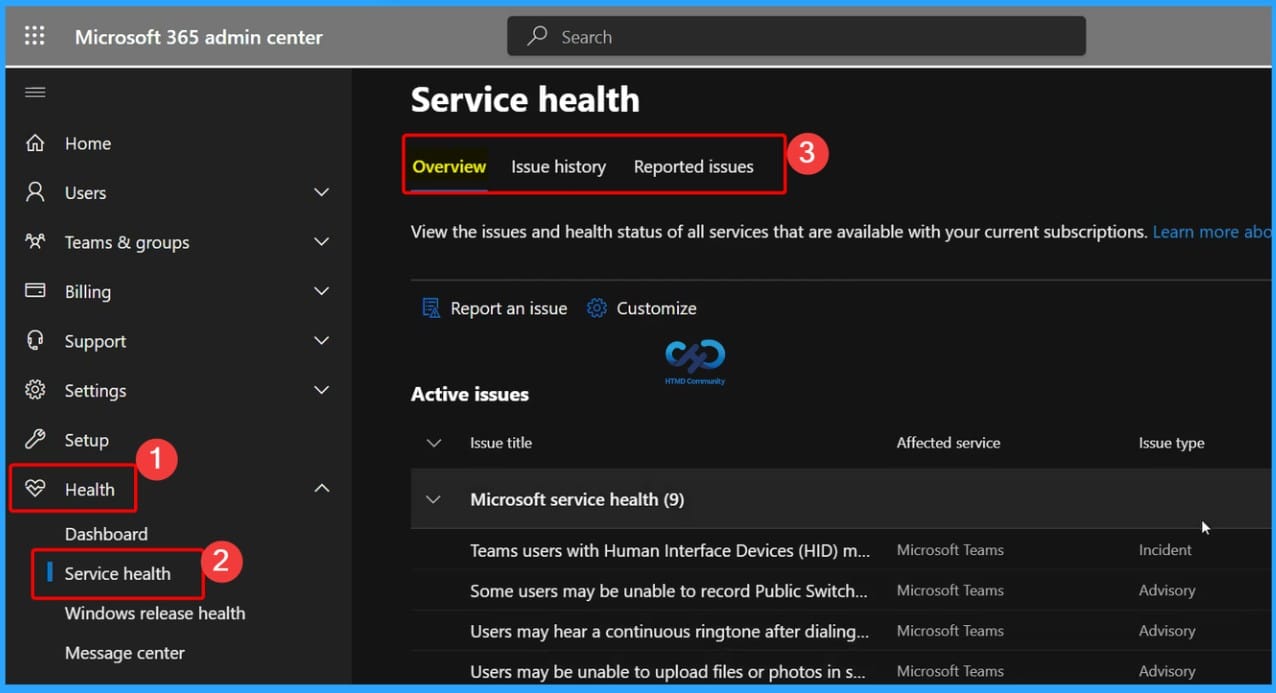Expand the Settings section chevron
The height and width of the screenshot is (693, 1276).
tap(322, 390)
